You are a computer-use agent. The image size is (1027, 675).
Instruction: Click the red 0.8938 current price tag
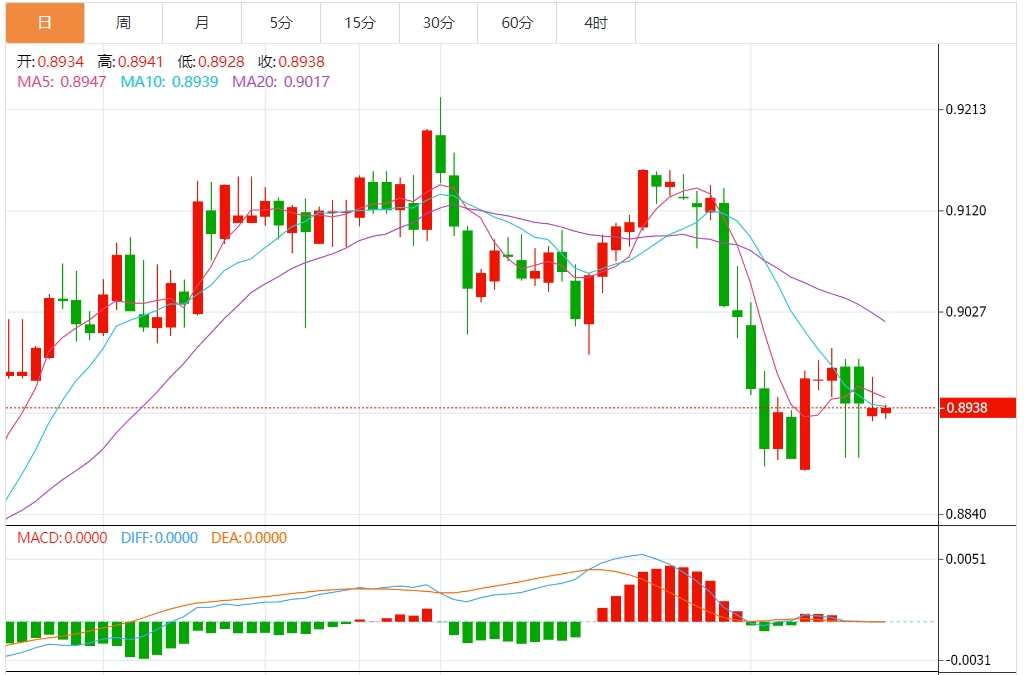[x=977, y=408]
